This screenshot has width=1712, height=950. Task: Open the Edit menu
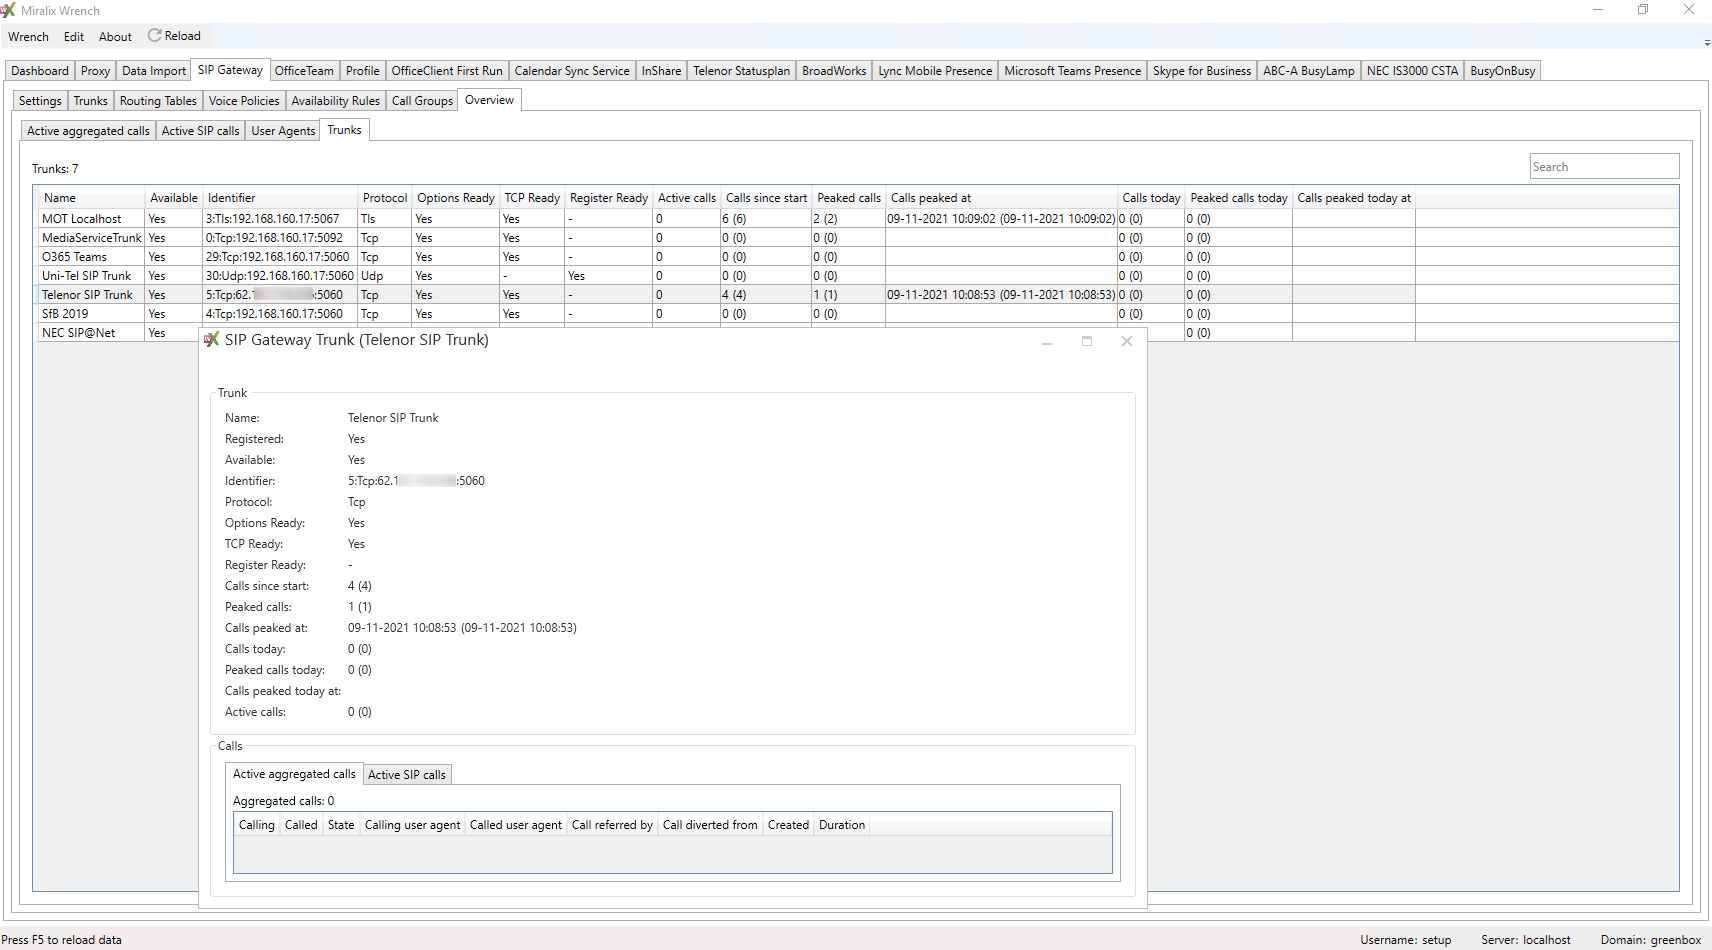point(74,37)
